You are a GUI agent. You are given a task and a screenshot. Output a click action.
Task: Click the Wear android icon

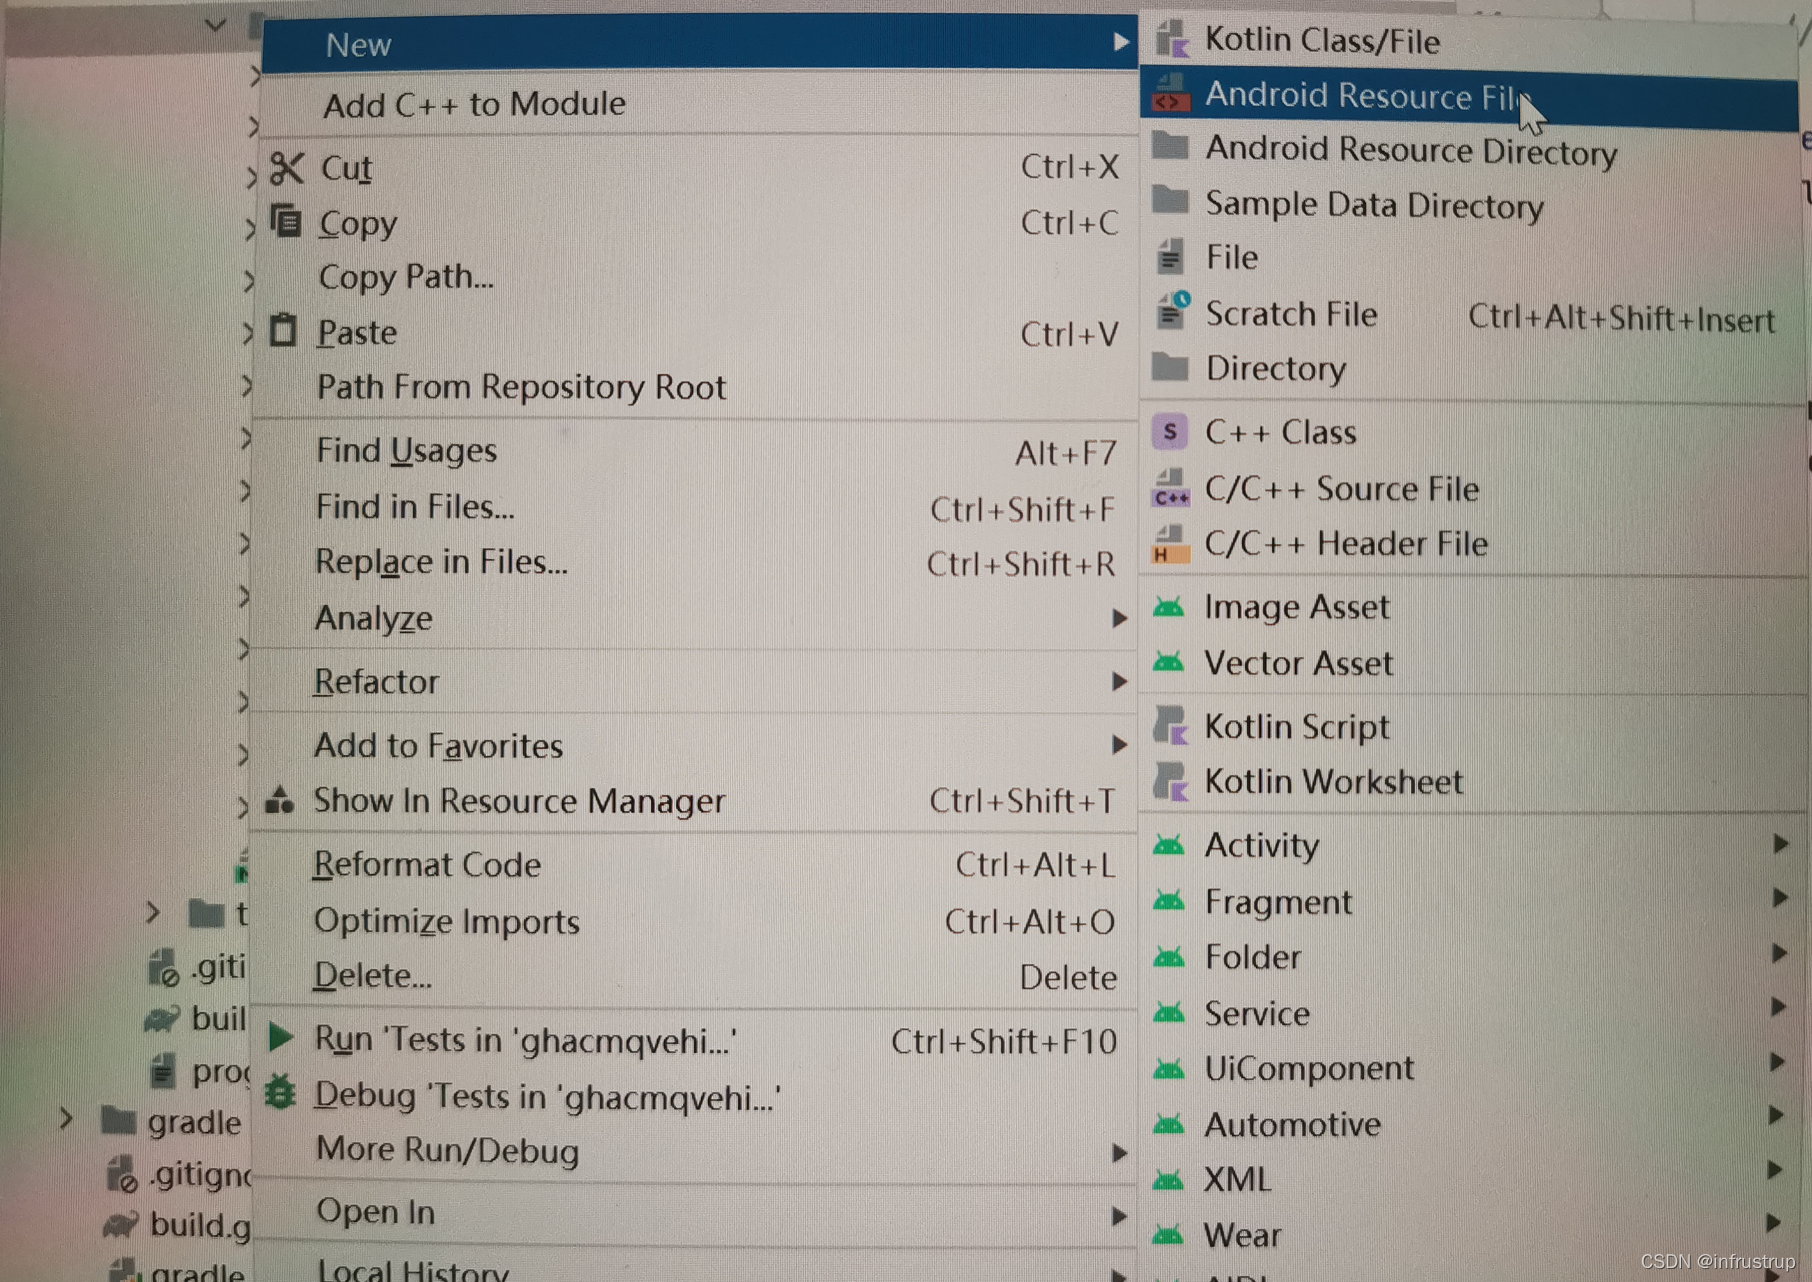pos(1168,1234)
